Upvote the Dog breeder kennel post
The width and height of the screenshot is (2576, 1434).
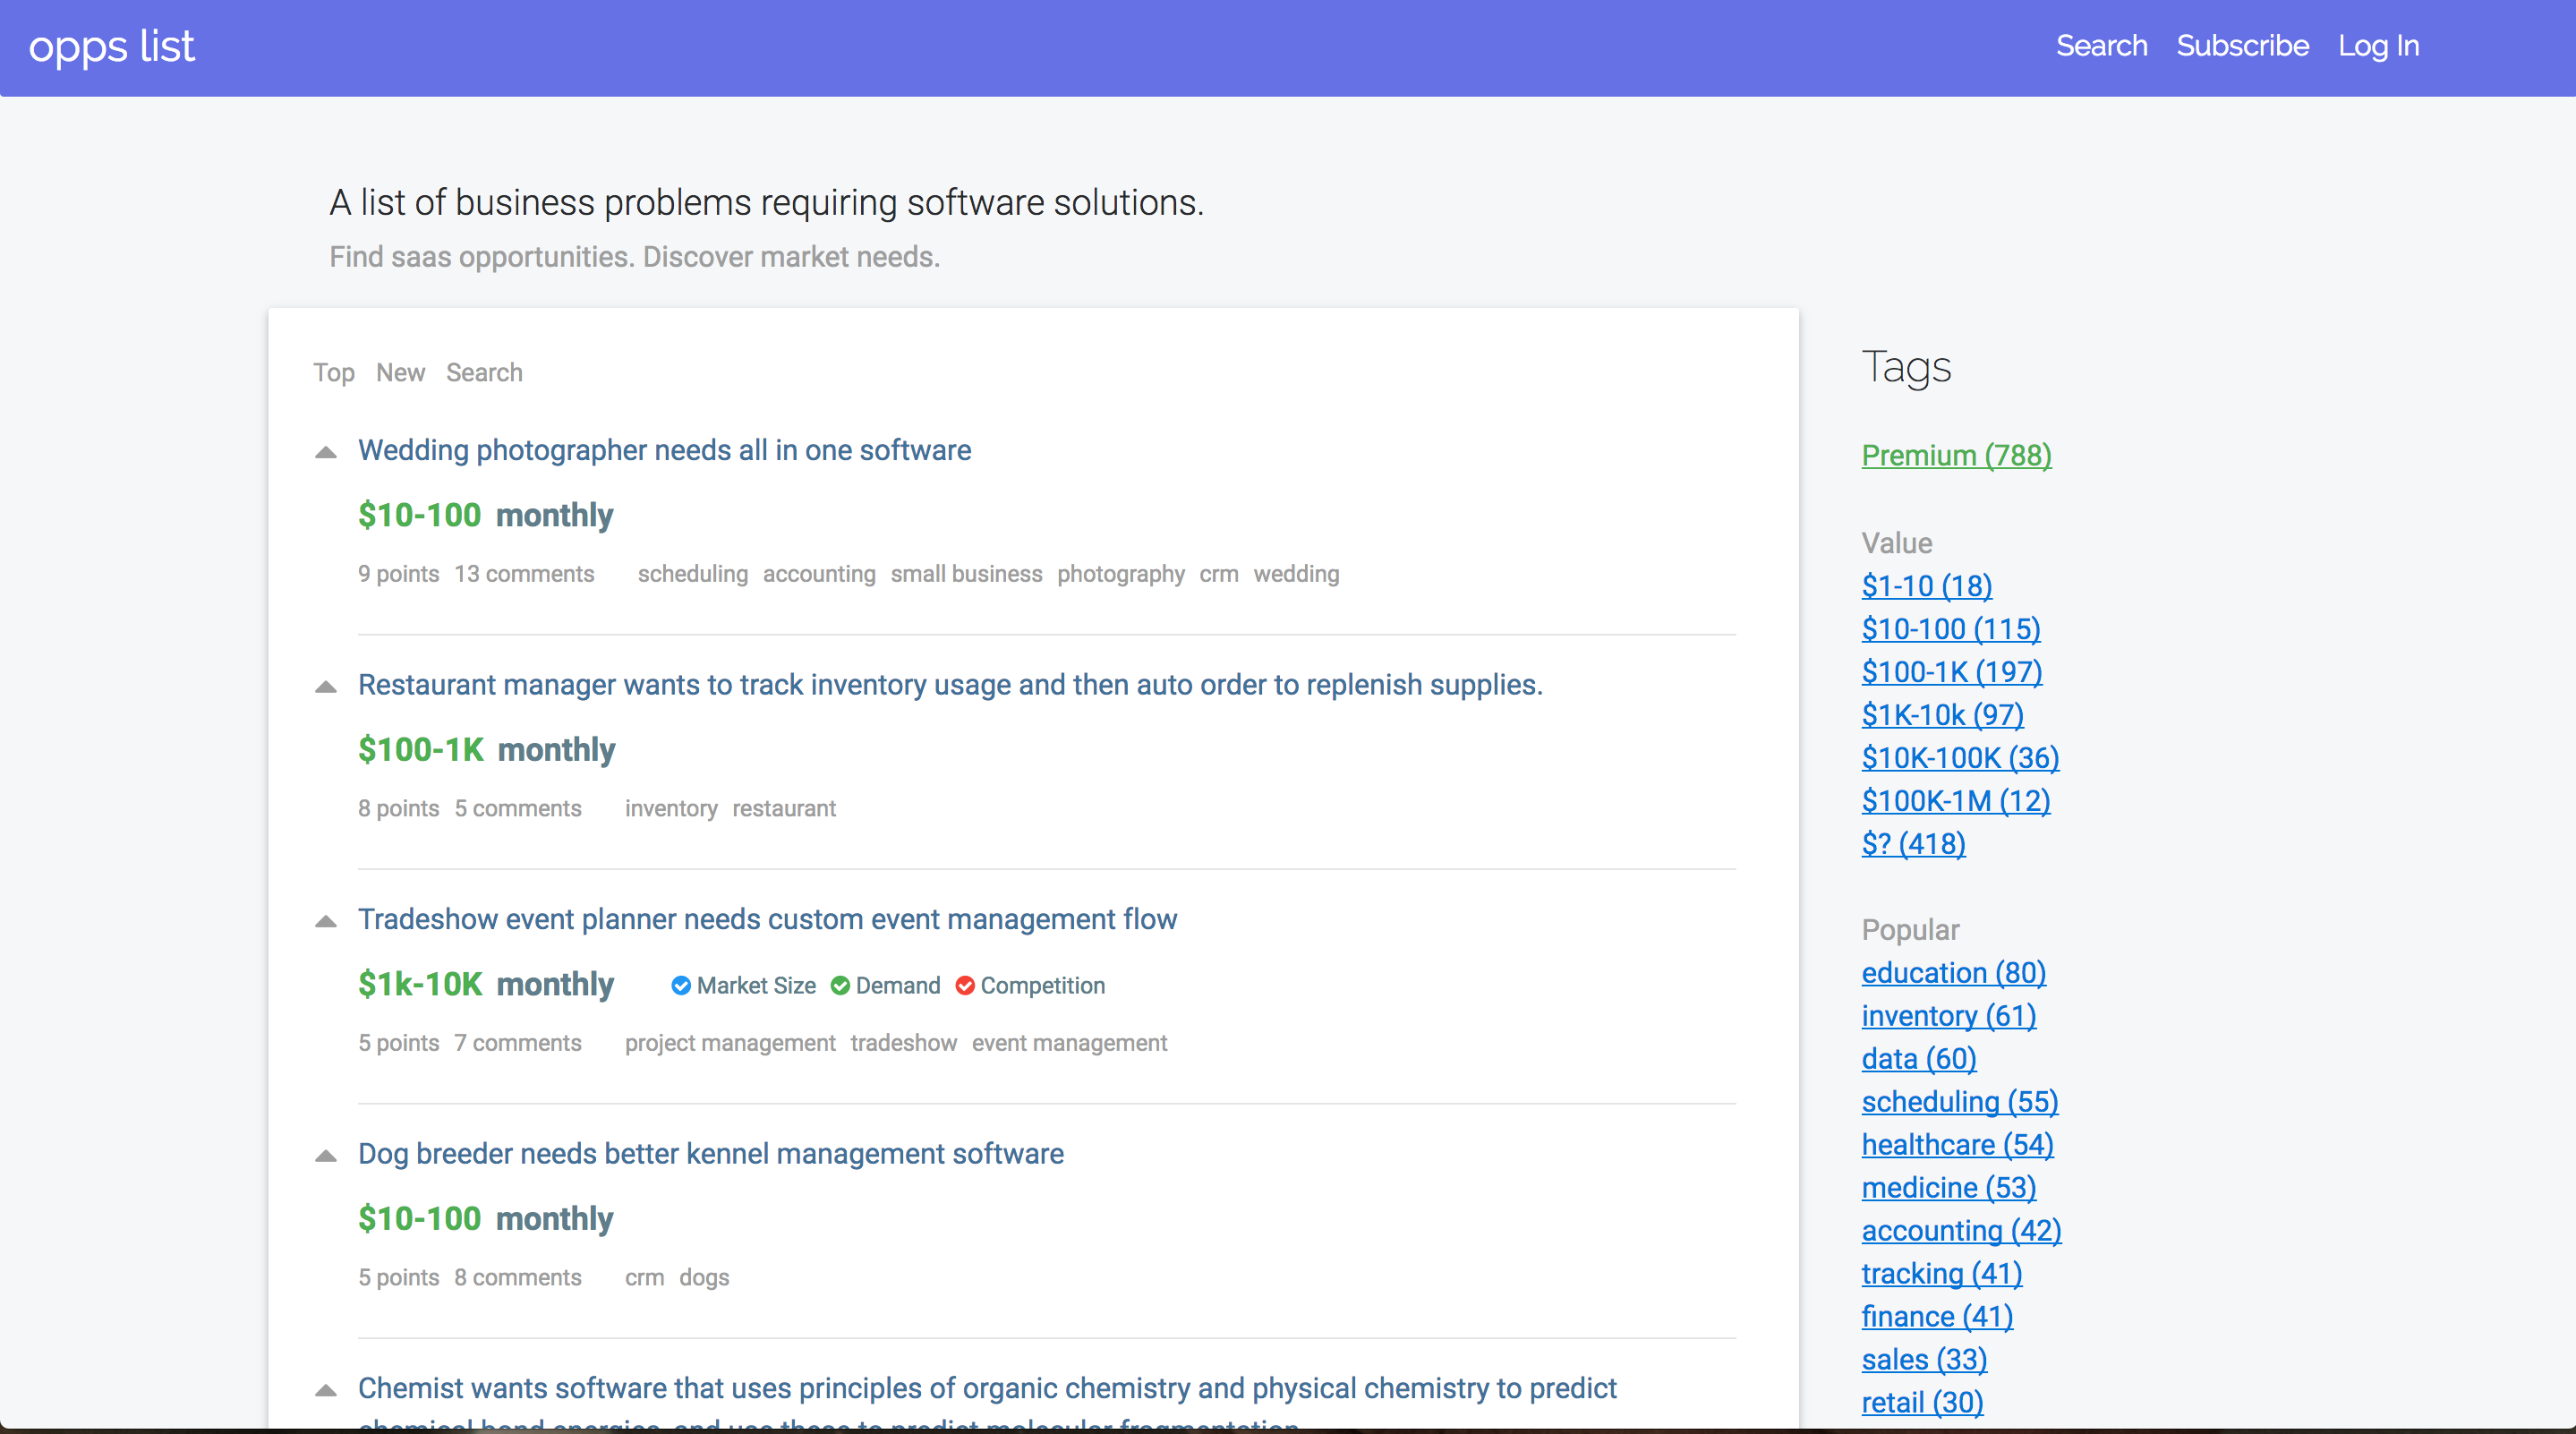tap(325, 1156)
